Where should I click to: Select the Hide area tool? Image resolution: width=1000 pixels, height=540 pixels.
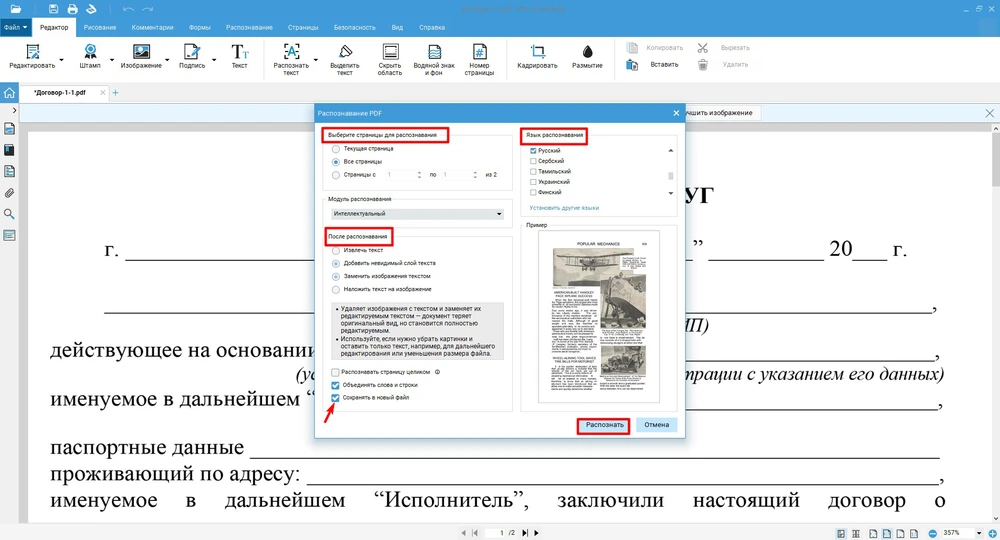coord(390,52)
